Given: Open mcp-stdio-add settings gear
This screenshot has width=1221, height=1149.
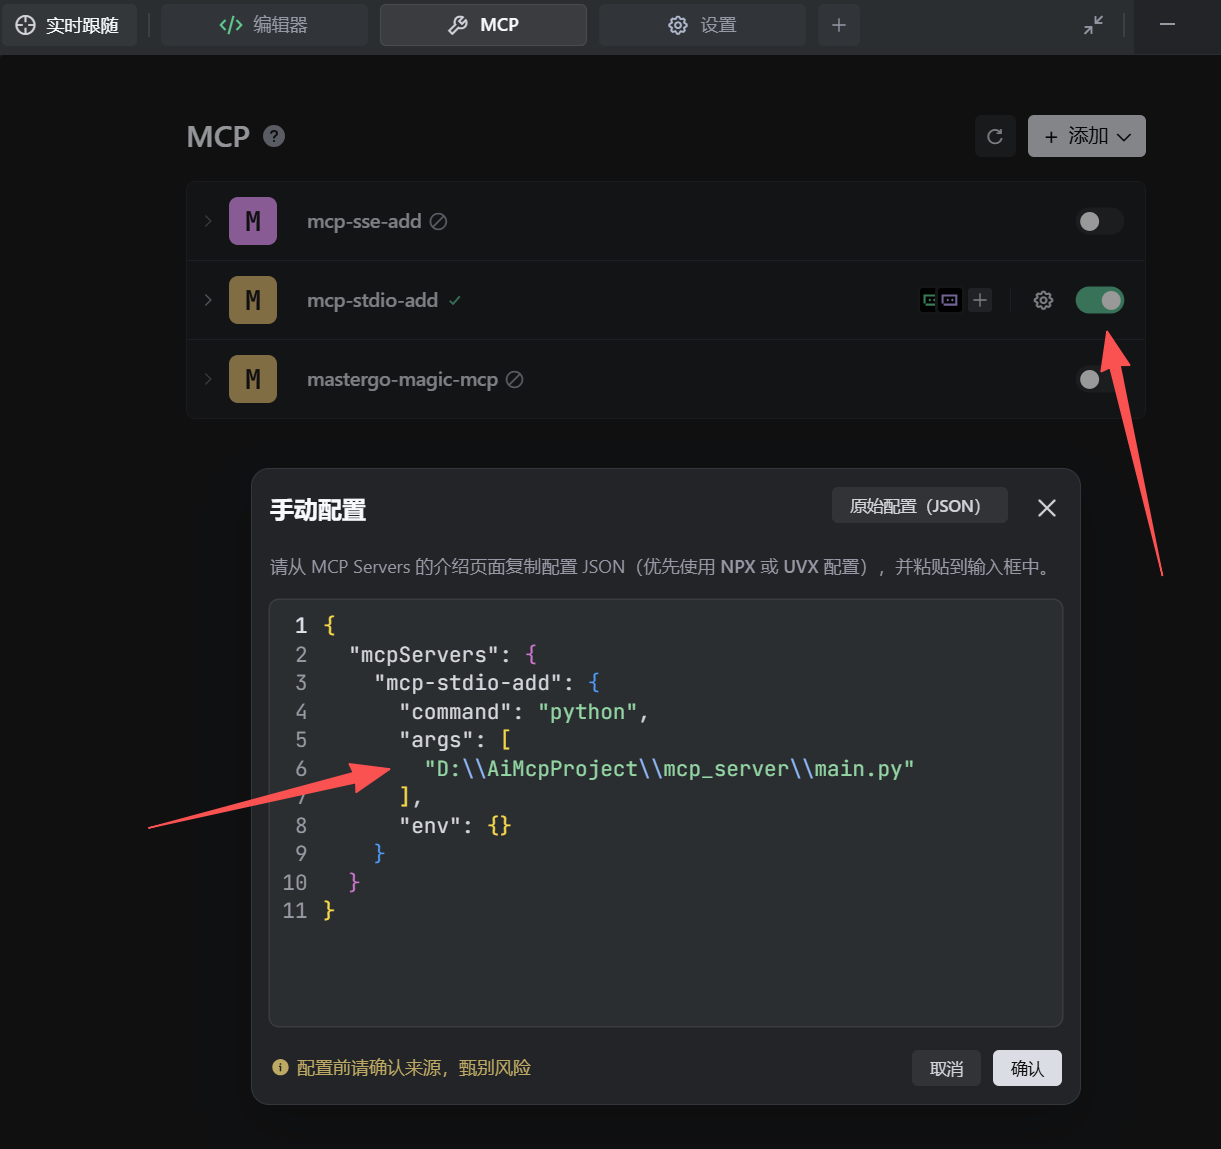Looking at the screenshot, I should click(x=1043, y=300).
